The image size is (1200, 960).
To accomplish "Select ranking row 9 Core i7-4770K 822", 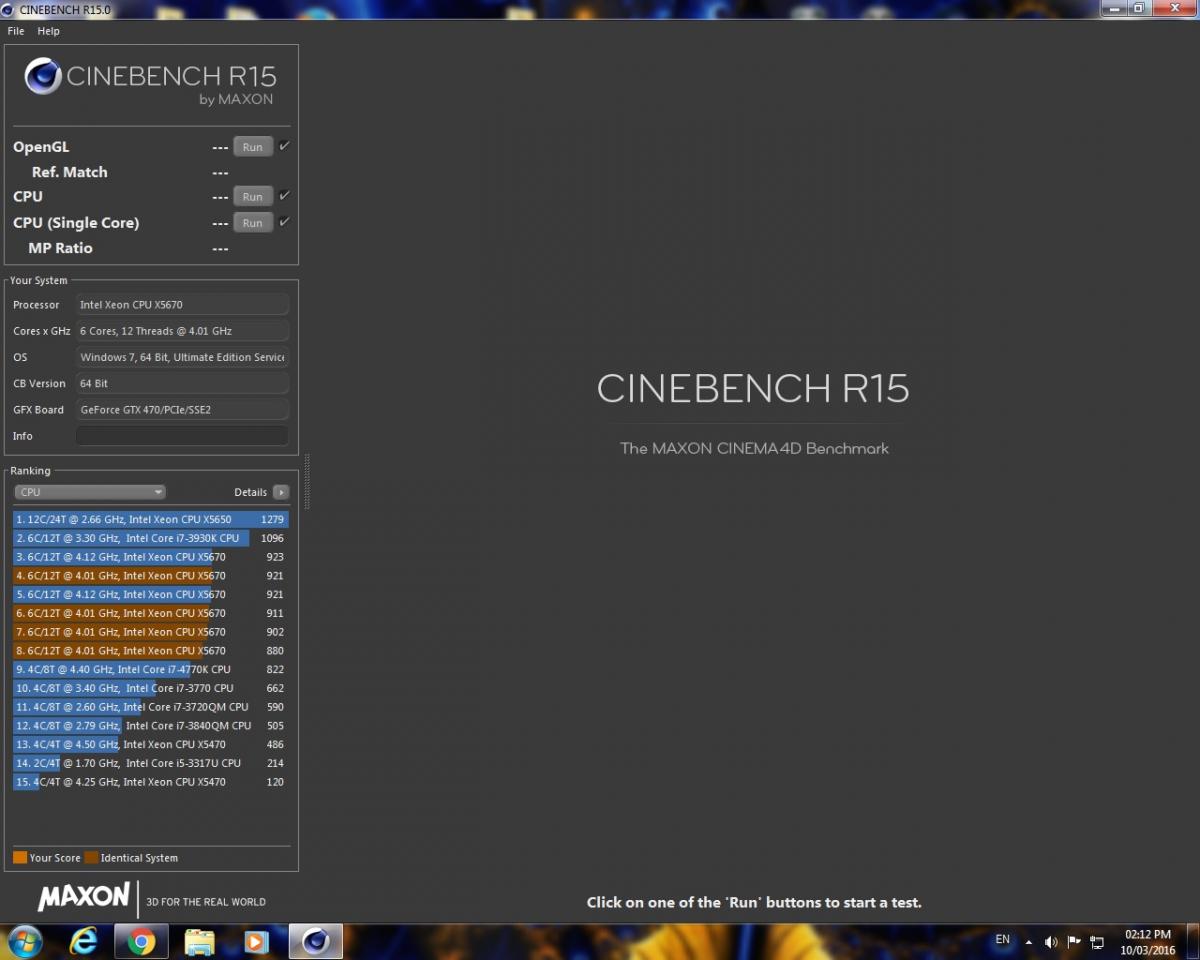I will (x=151, y=669).
